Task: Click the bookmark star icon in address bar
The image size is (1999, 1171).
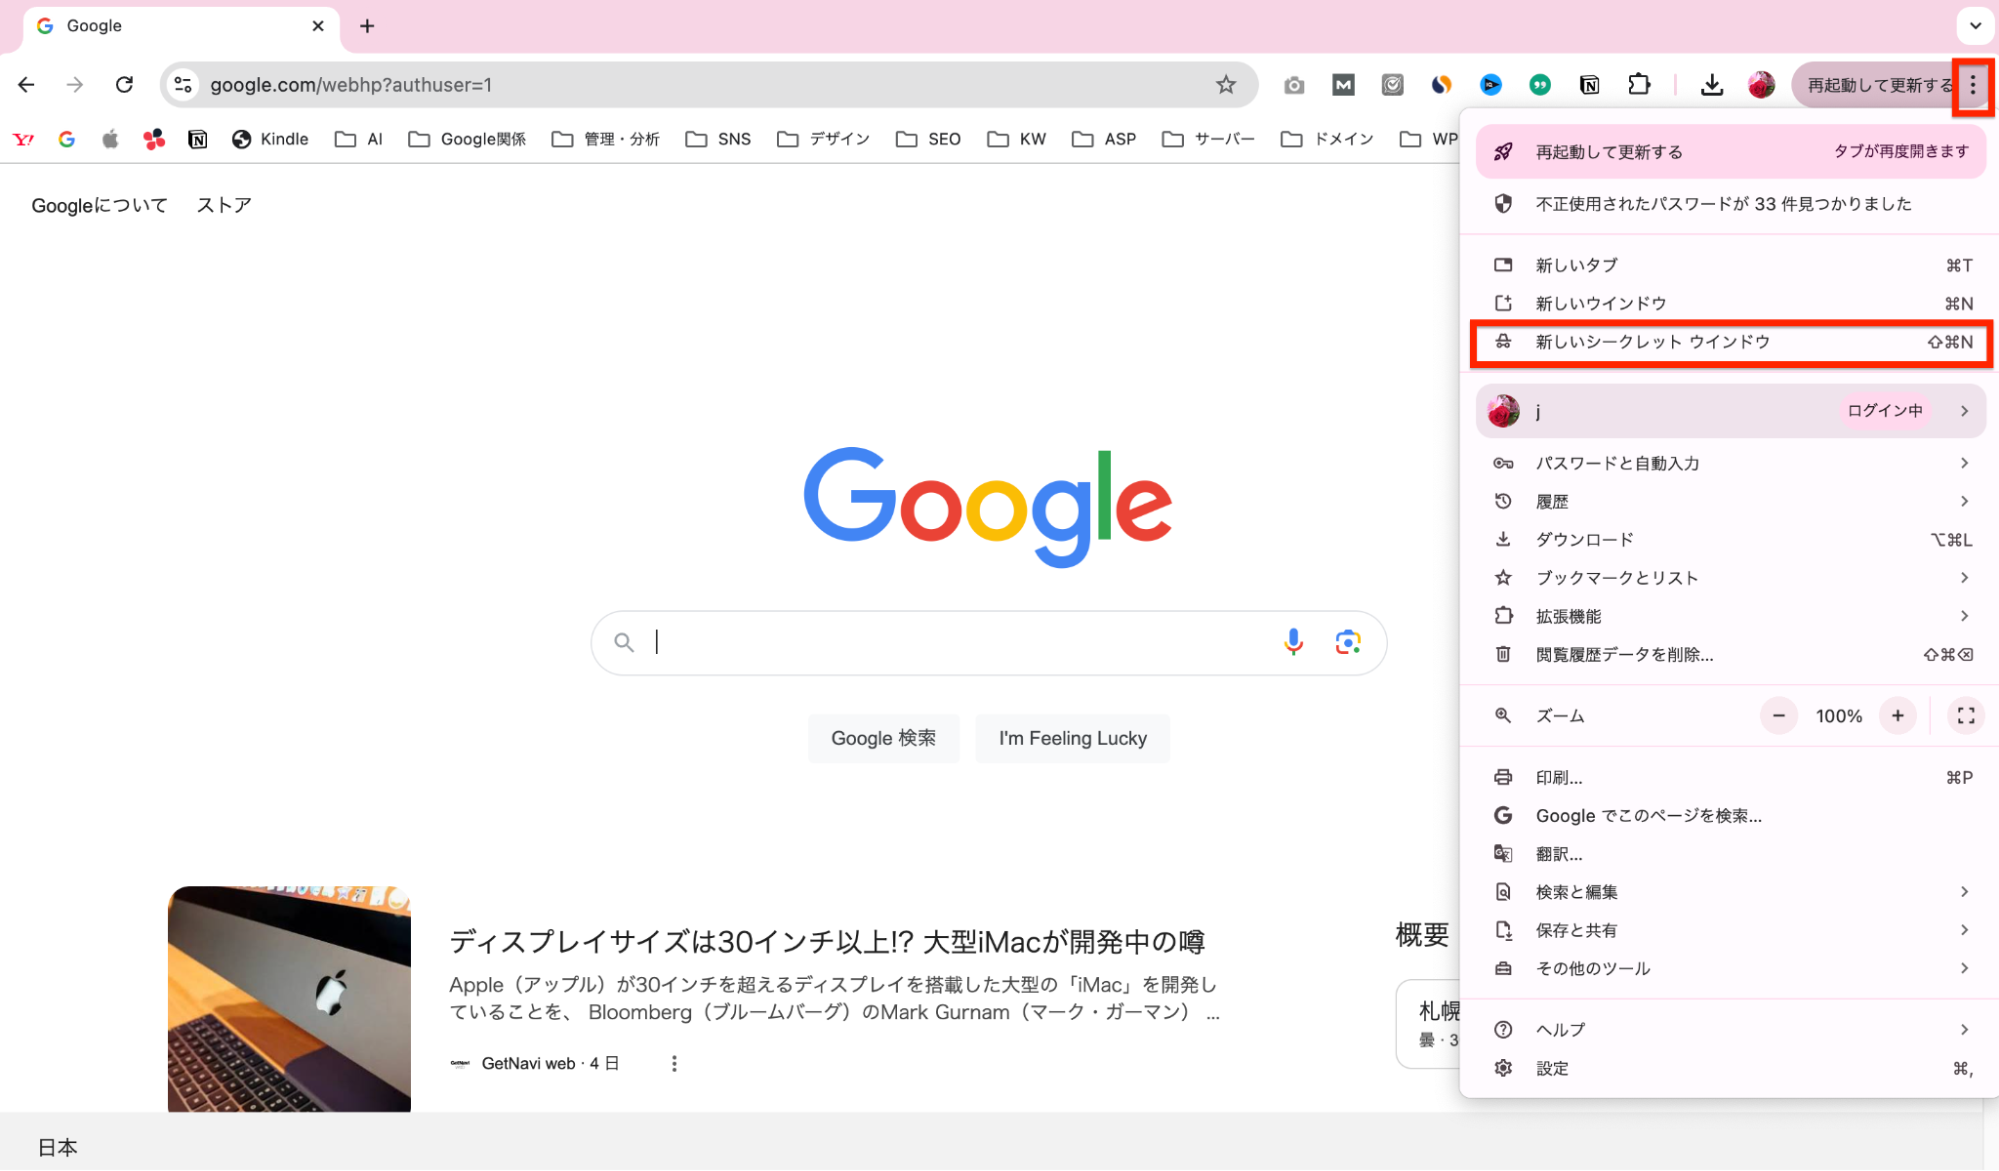Action: point(1226,85)
